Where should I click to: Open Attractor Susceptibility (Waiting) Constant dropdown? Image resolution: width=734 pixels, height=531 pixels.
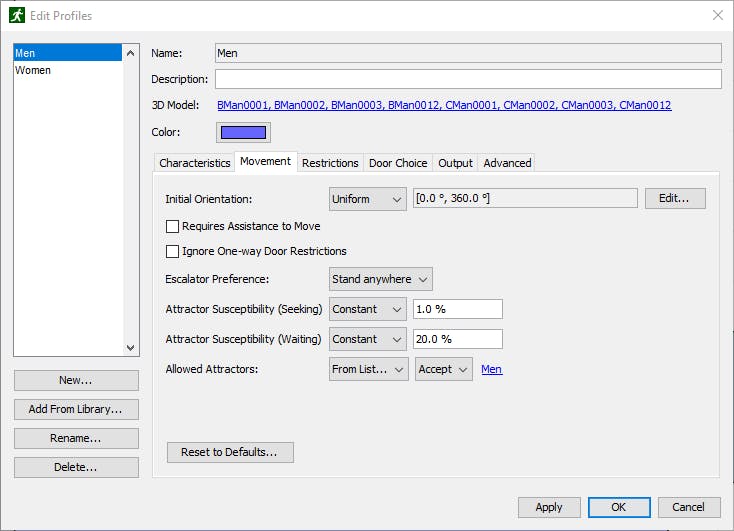pyautogui.click(x=367, y=339)
